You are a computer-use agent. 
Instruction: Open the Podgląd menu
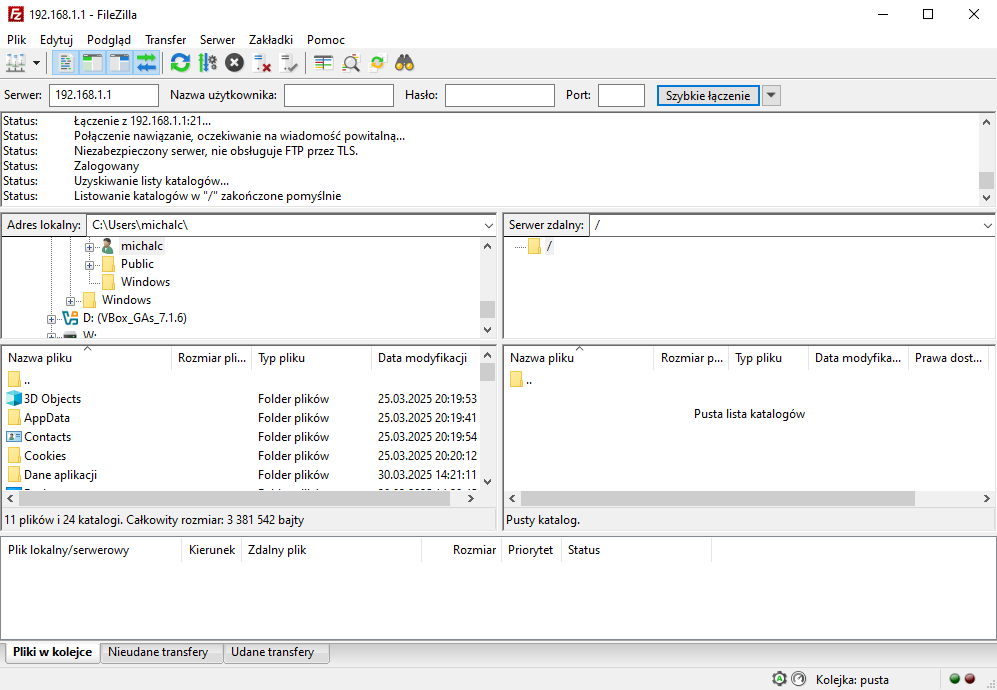(109, 39)
